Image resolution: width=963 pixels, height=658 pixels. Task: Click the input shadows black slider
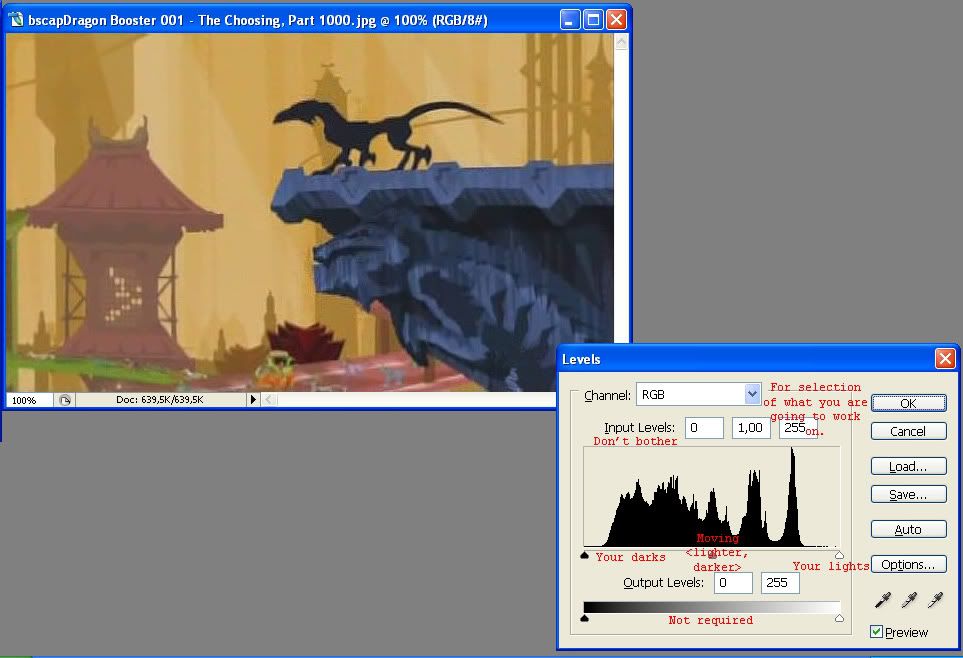point(584,555)
